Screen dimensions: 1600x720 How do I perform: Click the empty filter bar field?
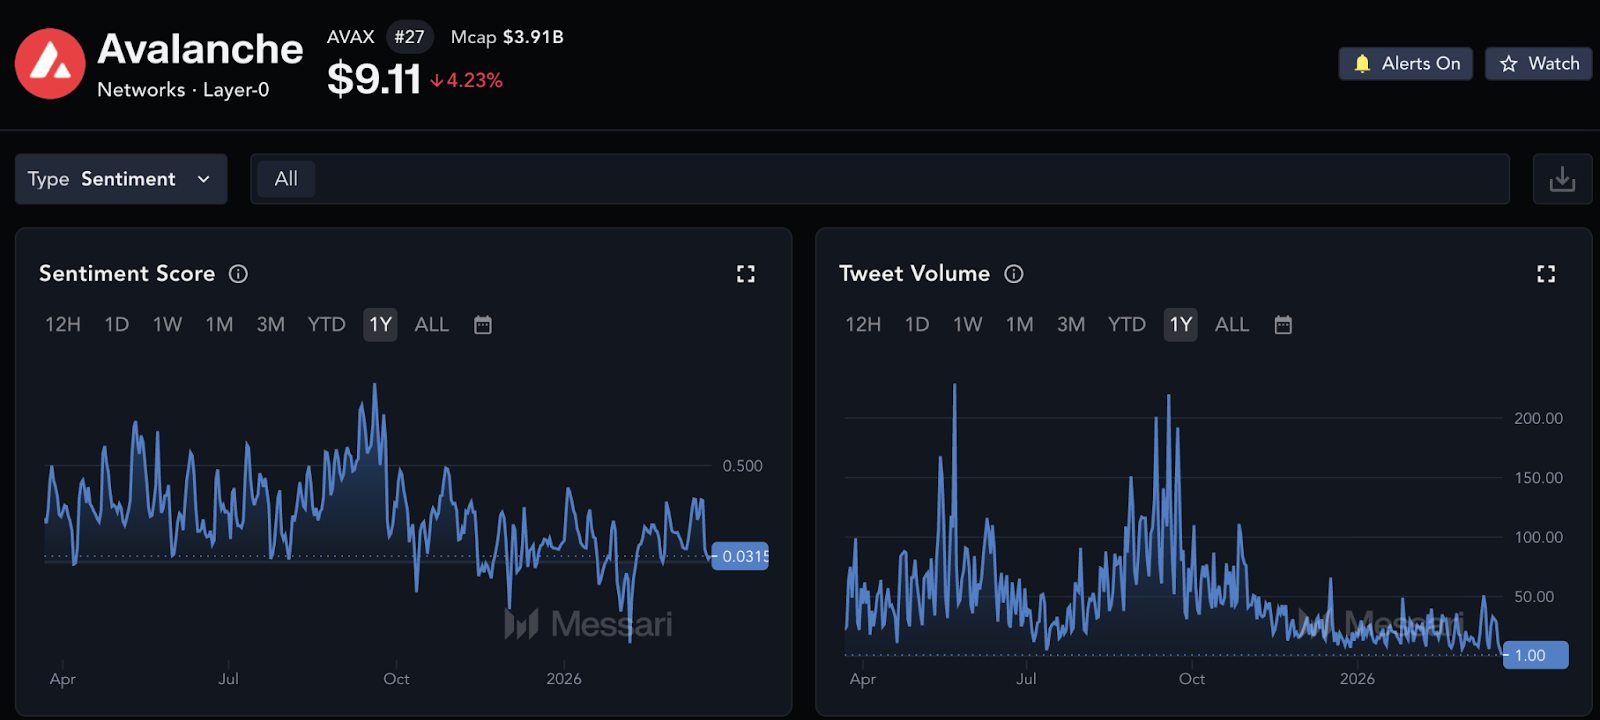tap(900, 179)
